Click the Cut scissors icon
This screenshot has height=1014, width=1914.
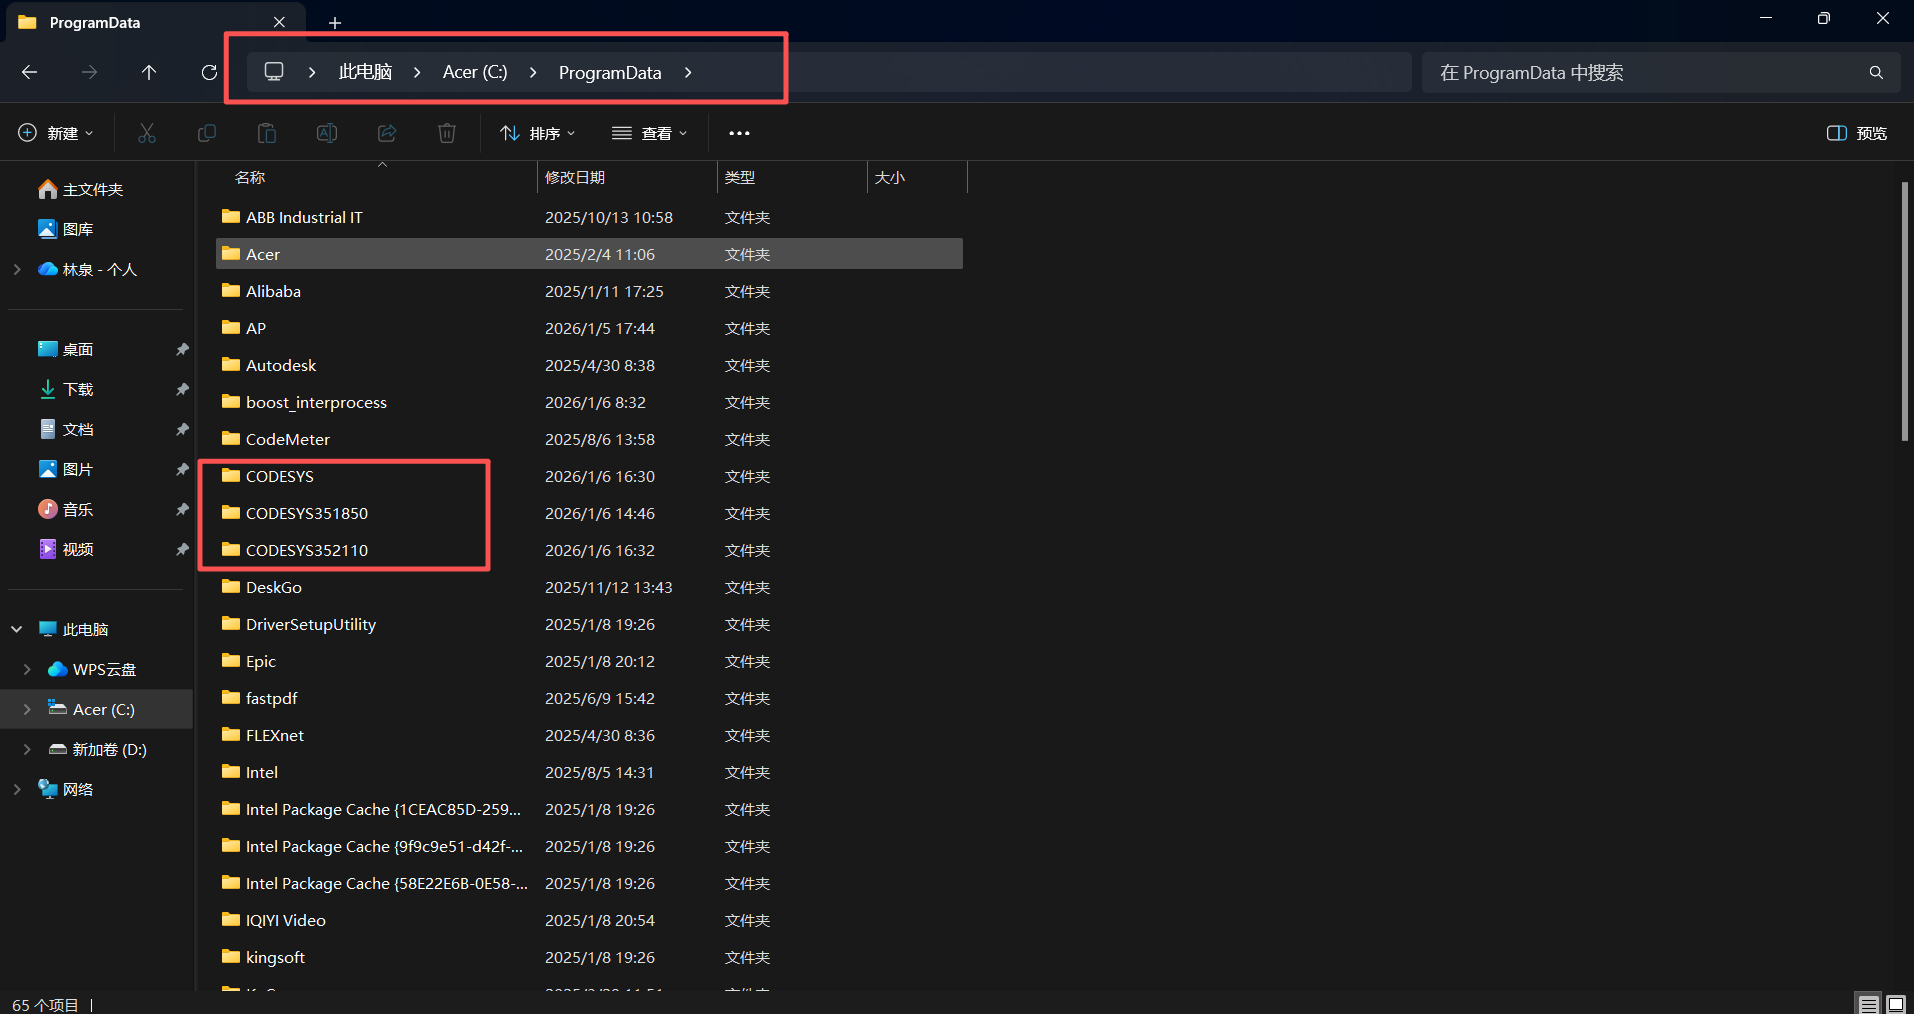click(147, 133)
